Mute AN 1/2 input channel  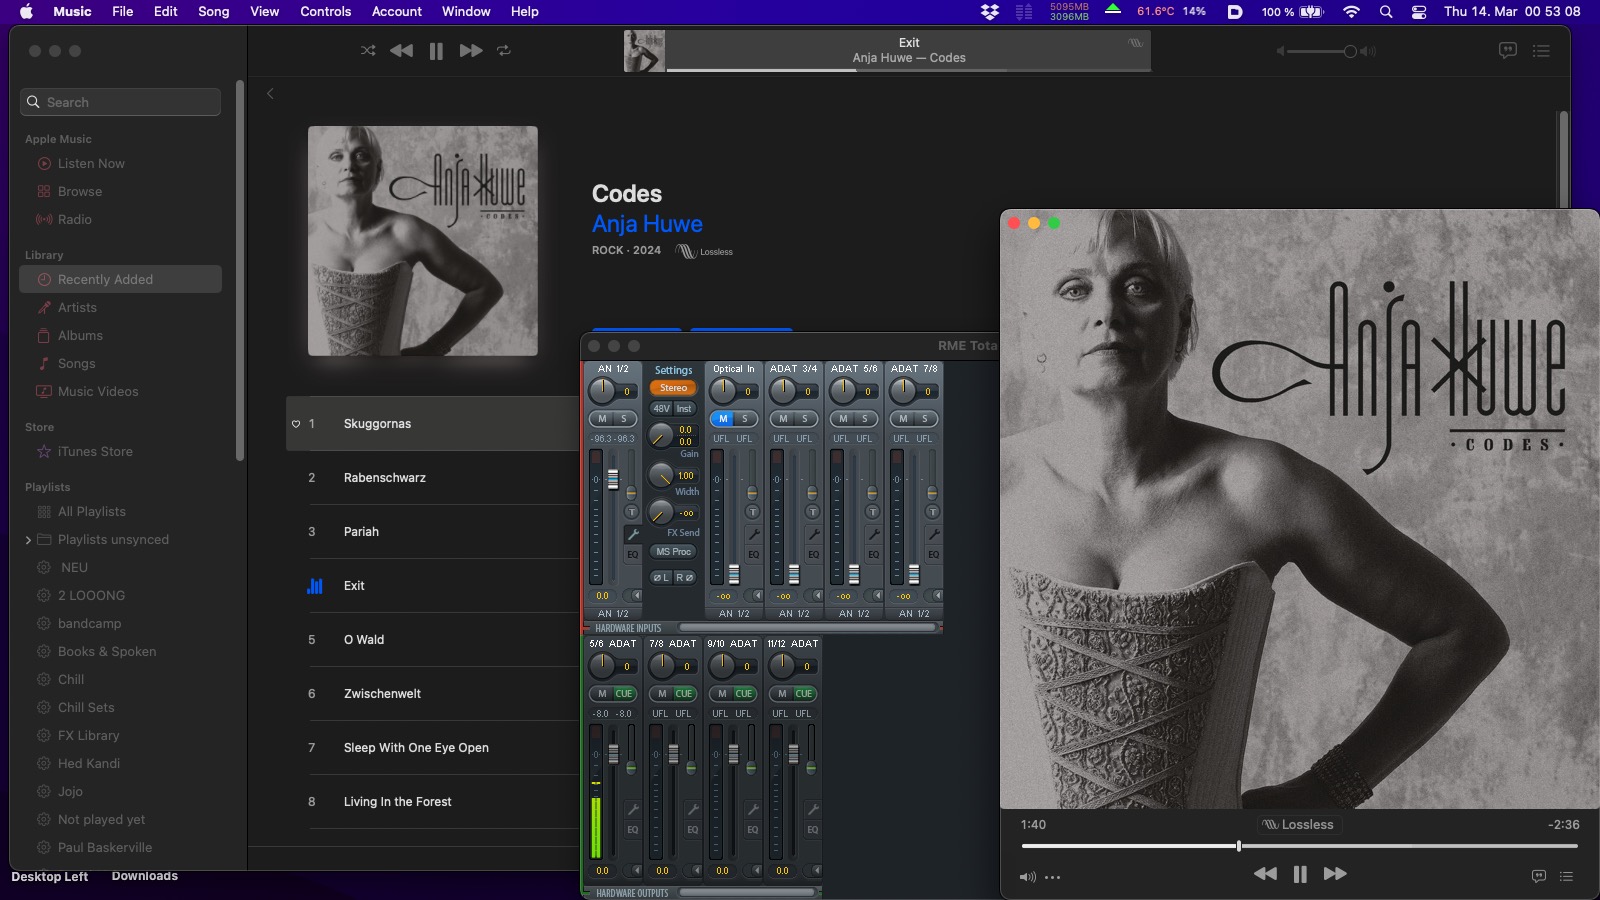coord(602,419)
